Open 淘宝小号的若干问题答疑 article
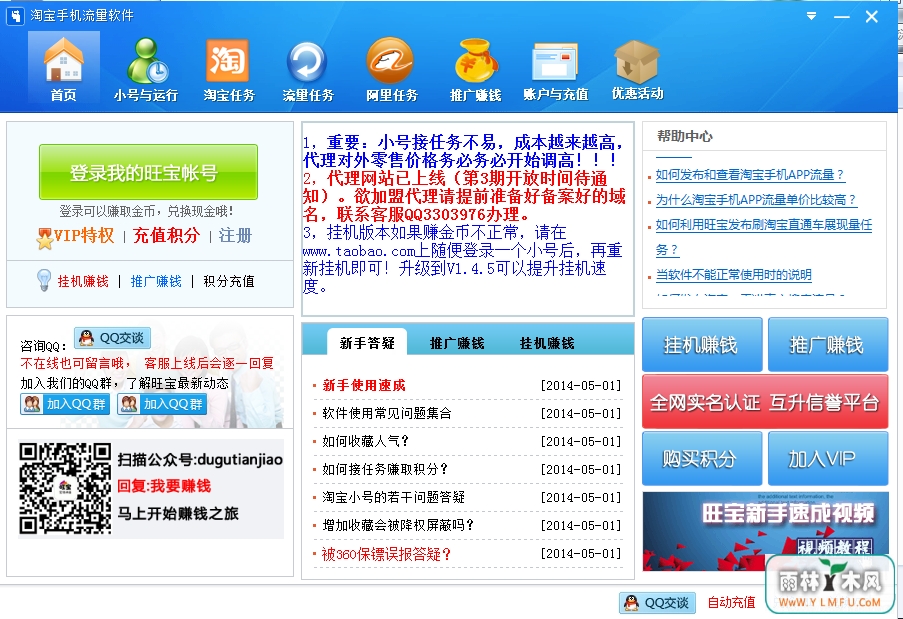The image size is (903, 619). pyautogui.click(x=393, y=497)
